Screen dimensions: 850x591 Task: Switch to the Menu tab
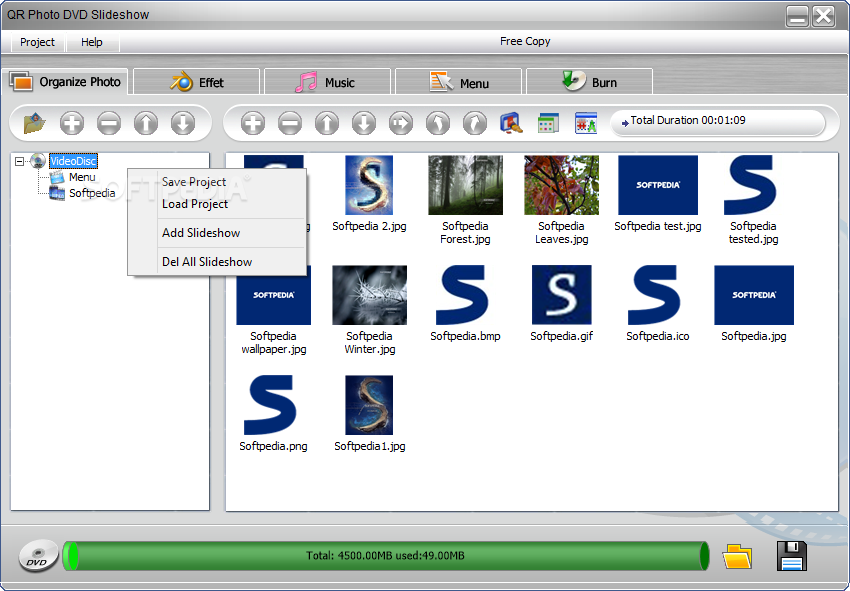458,82
